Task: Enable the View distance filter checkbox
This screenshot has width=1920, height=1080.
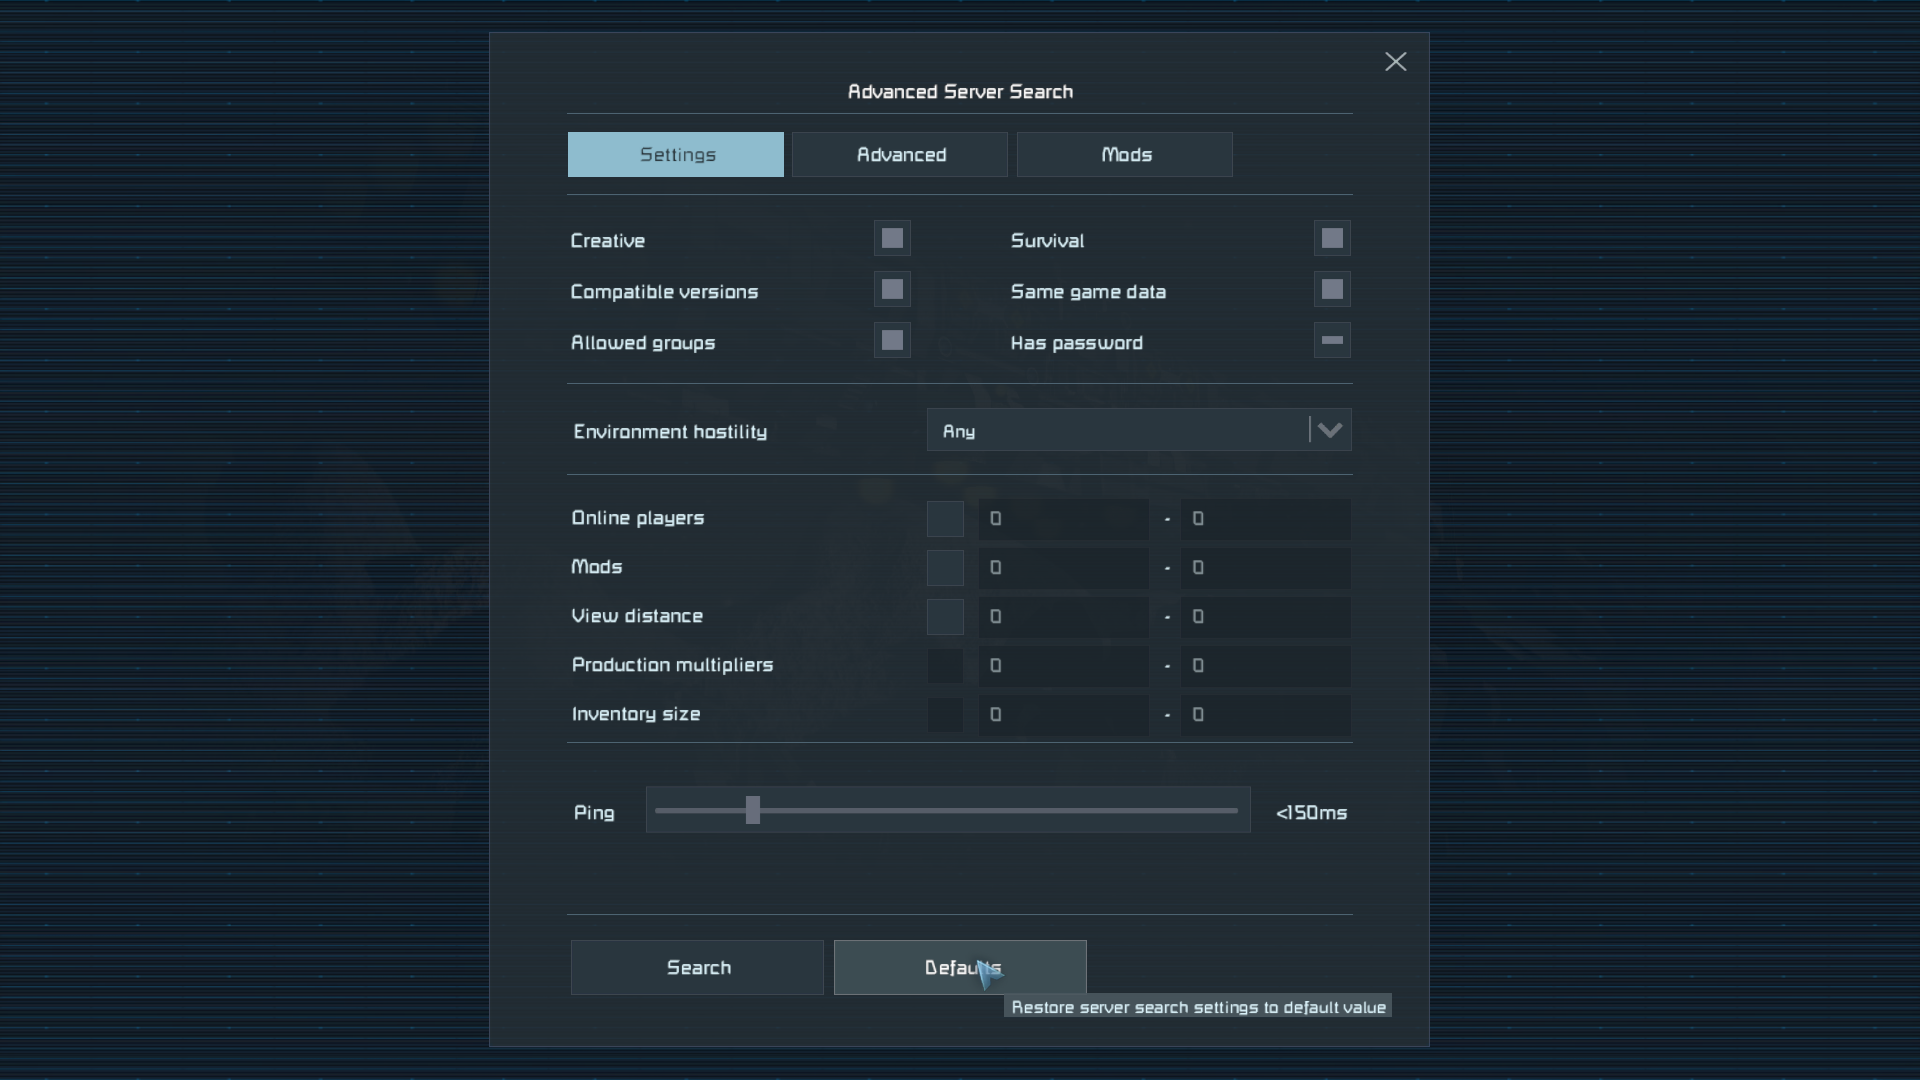Action: click(x=945, y=617)
